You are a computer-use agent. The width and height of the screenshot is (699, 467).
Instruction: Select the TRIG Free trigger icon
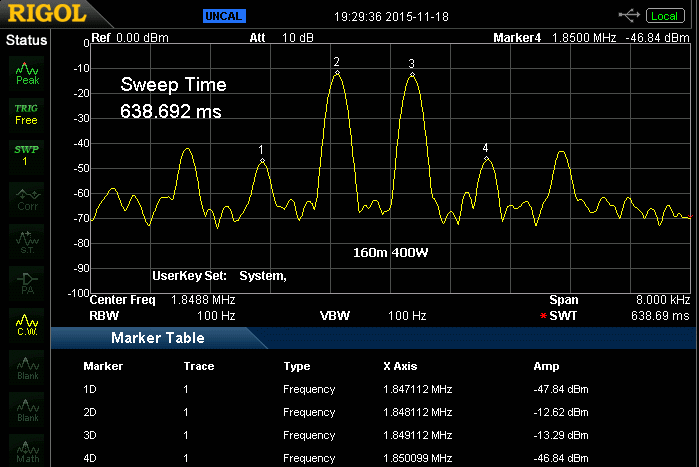coord(27,113)
